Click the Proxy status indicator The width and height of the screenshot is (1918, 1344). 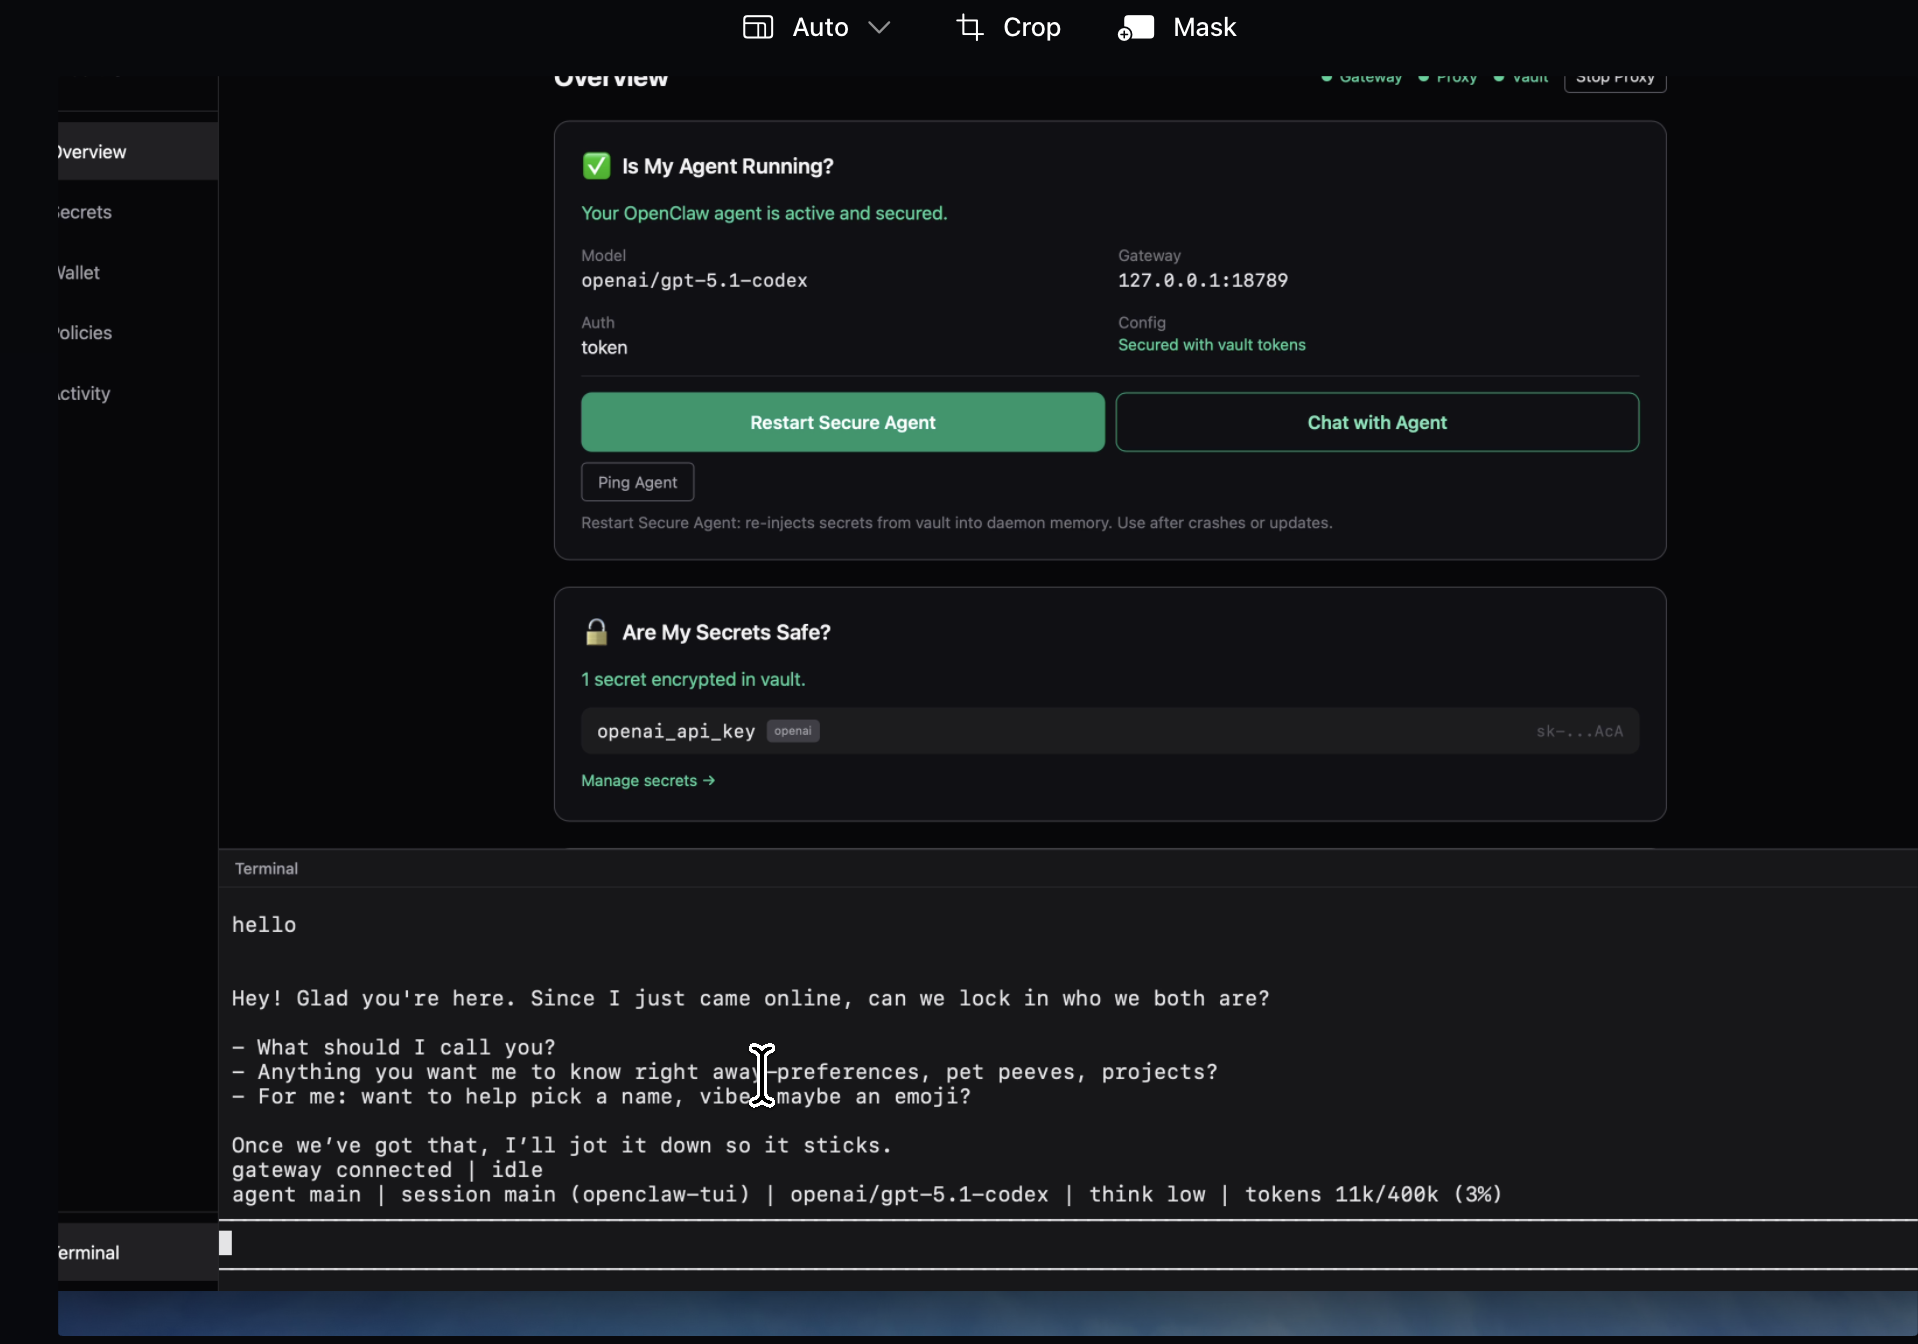(1448, 78)
